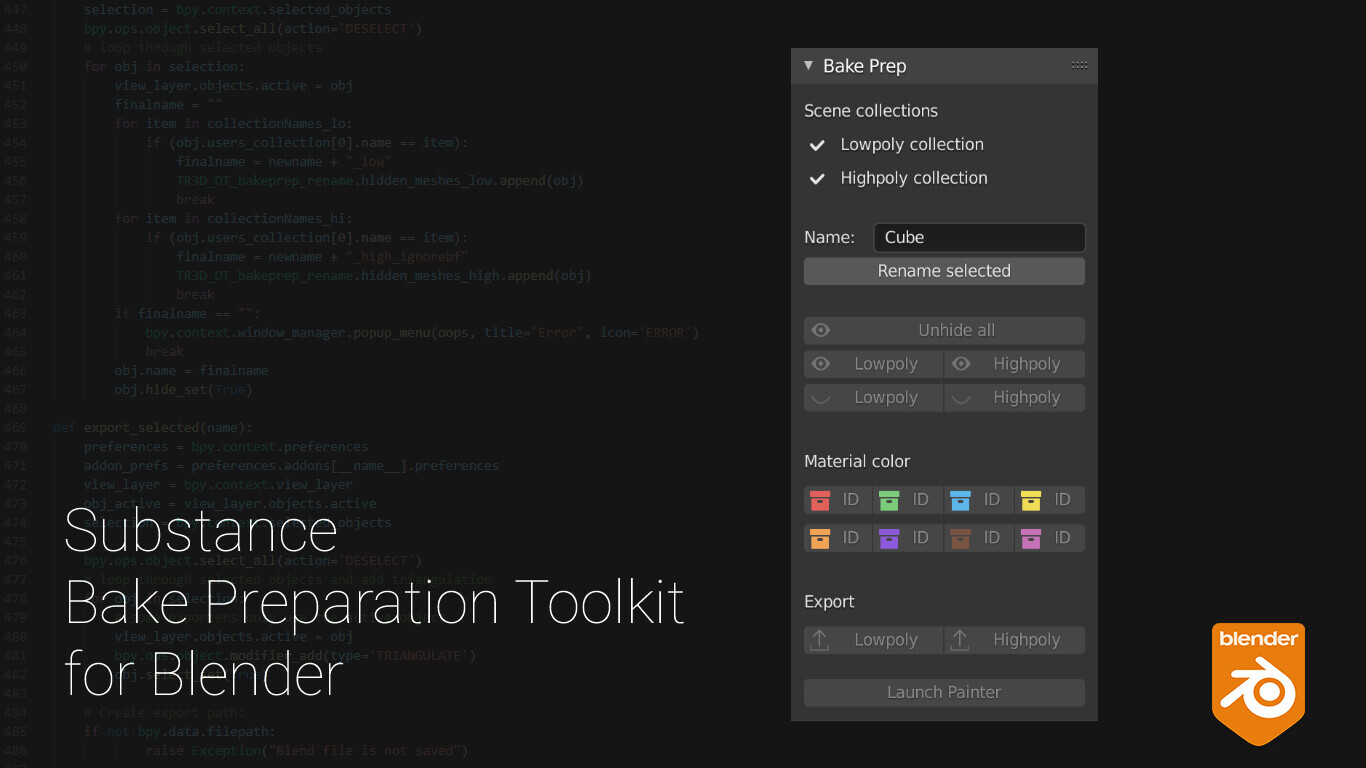Click the eye icon on Unhide all

(821, 330)
